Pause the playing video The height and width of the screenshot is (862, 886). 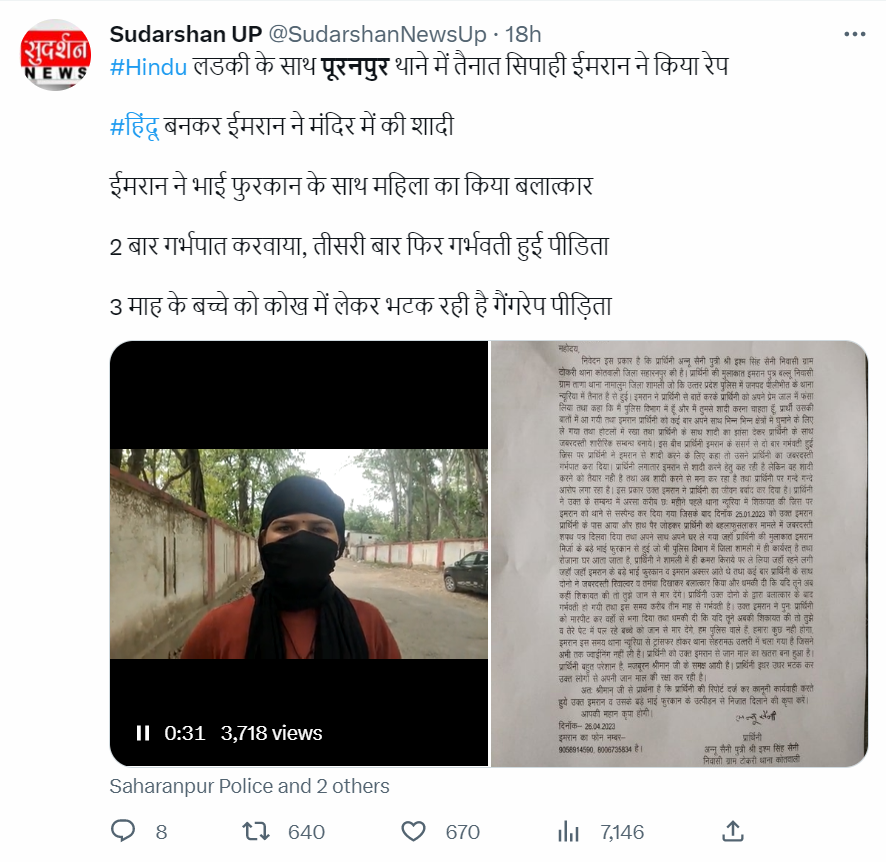(x=143, y=733)
